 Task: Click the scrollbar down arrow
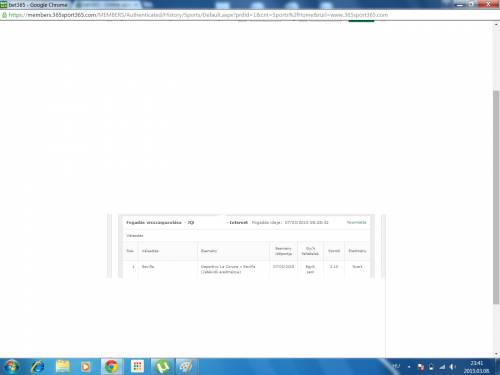(496, 354)
